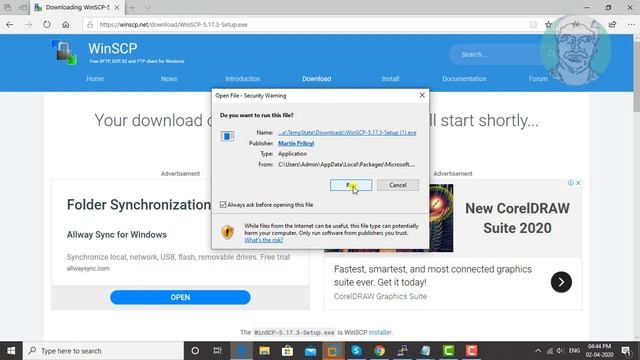Click the allwaysync.com ad link
Screen dimensions: 640x360
[x=88, y=268]
